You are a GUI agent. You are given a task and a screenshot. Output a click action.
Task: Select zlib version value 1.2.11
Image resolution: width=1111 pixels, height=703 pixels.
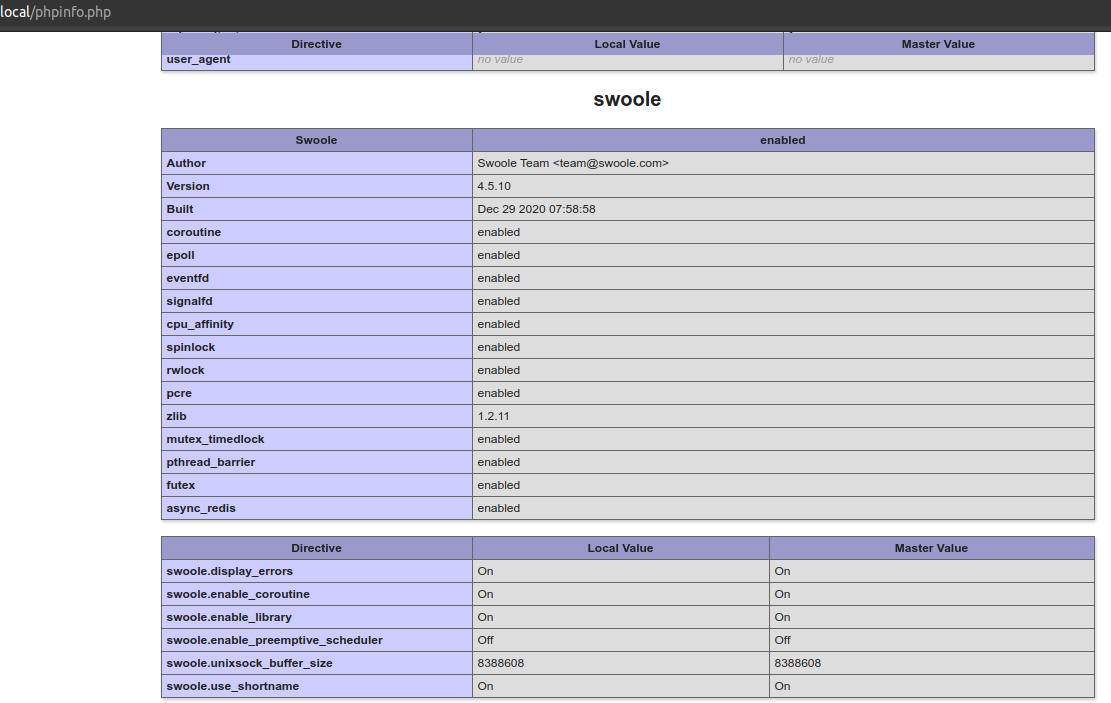tap(493, 416)
